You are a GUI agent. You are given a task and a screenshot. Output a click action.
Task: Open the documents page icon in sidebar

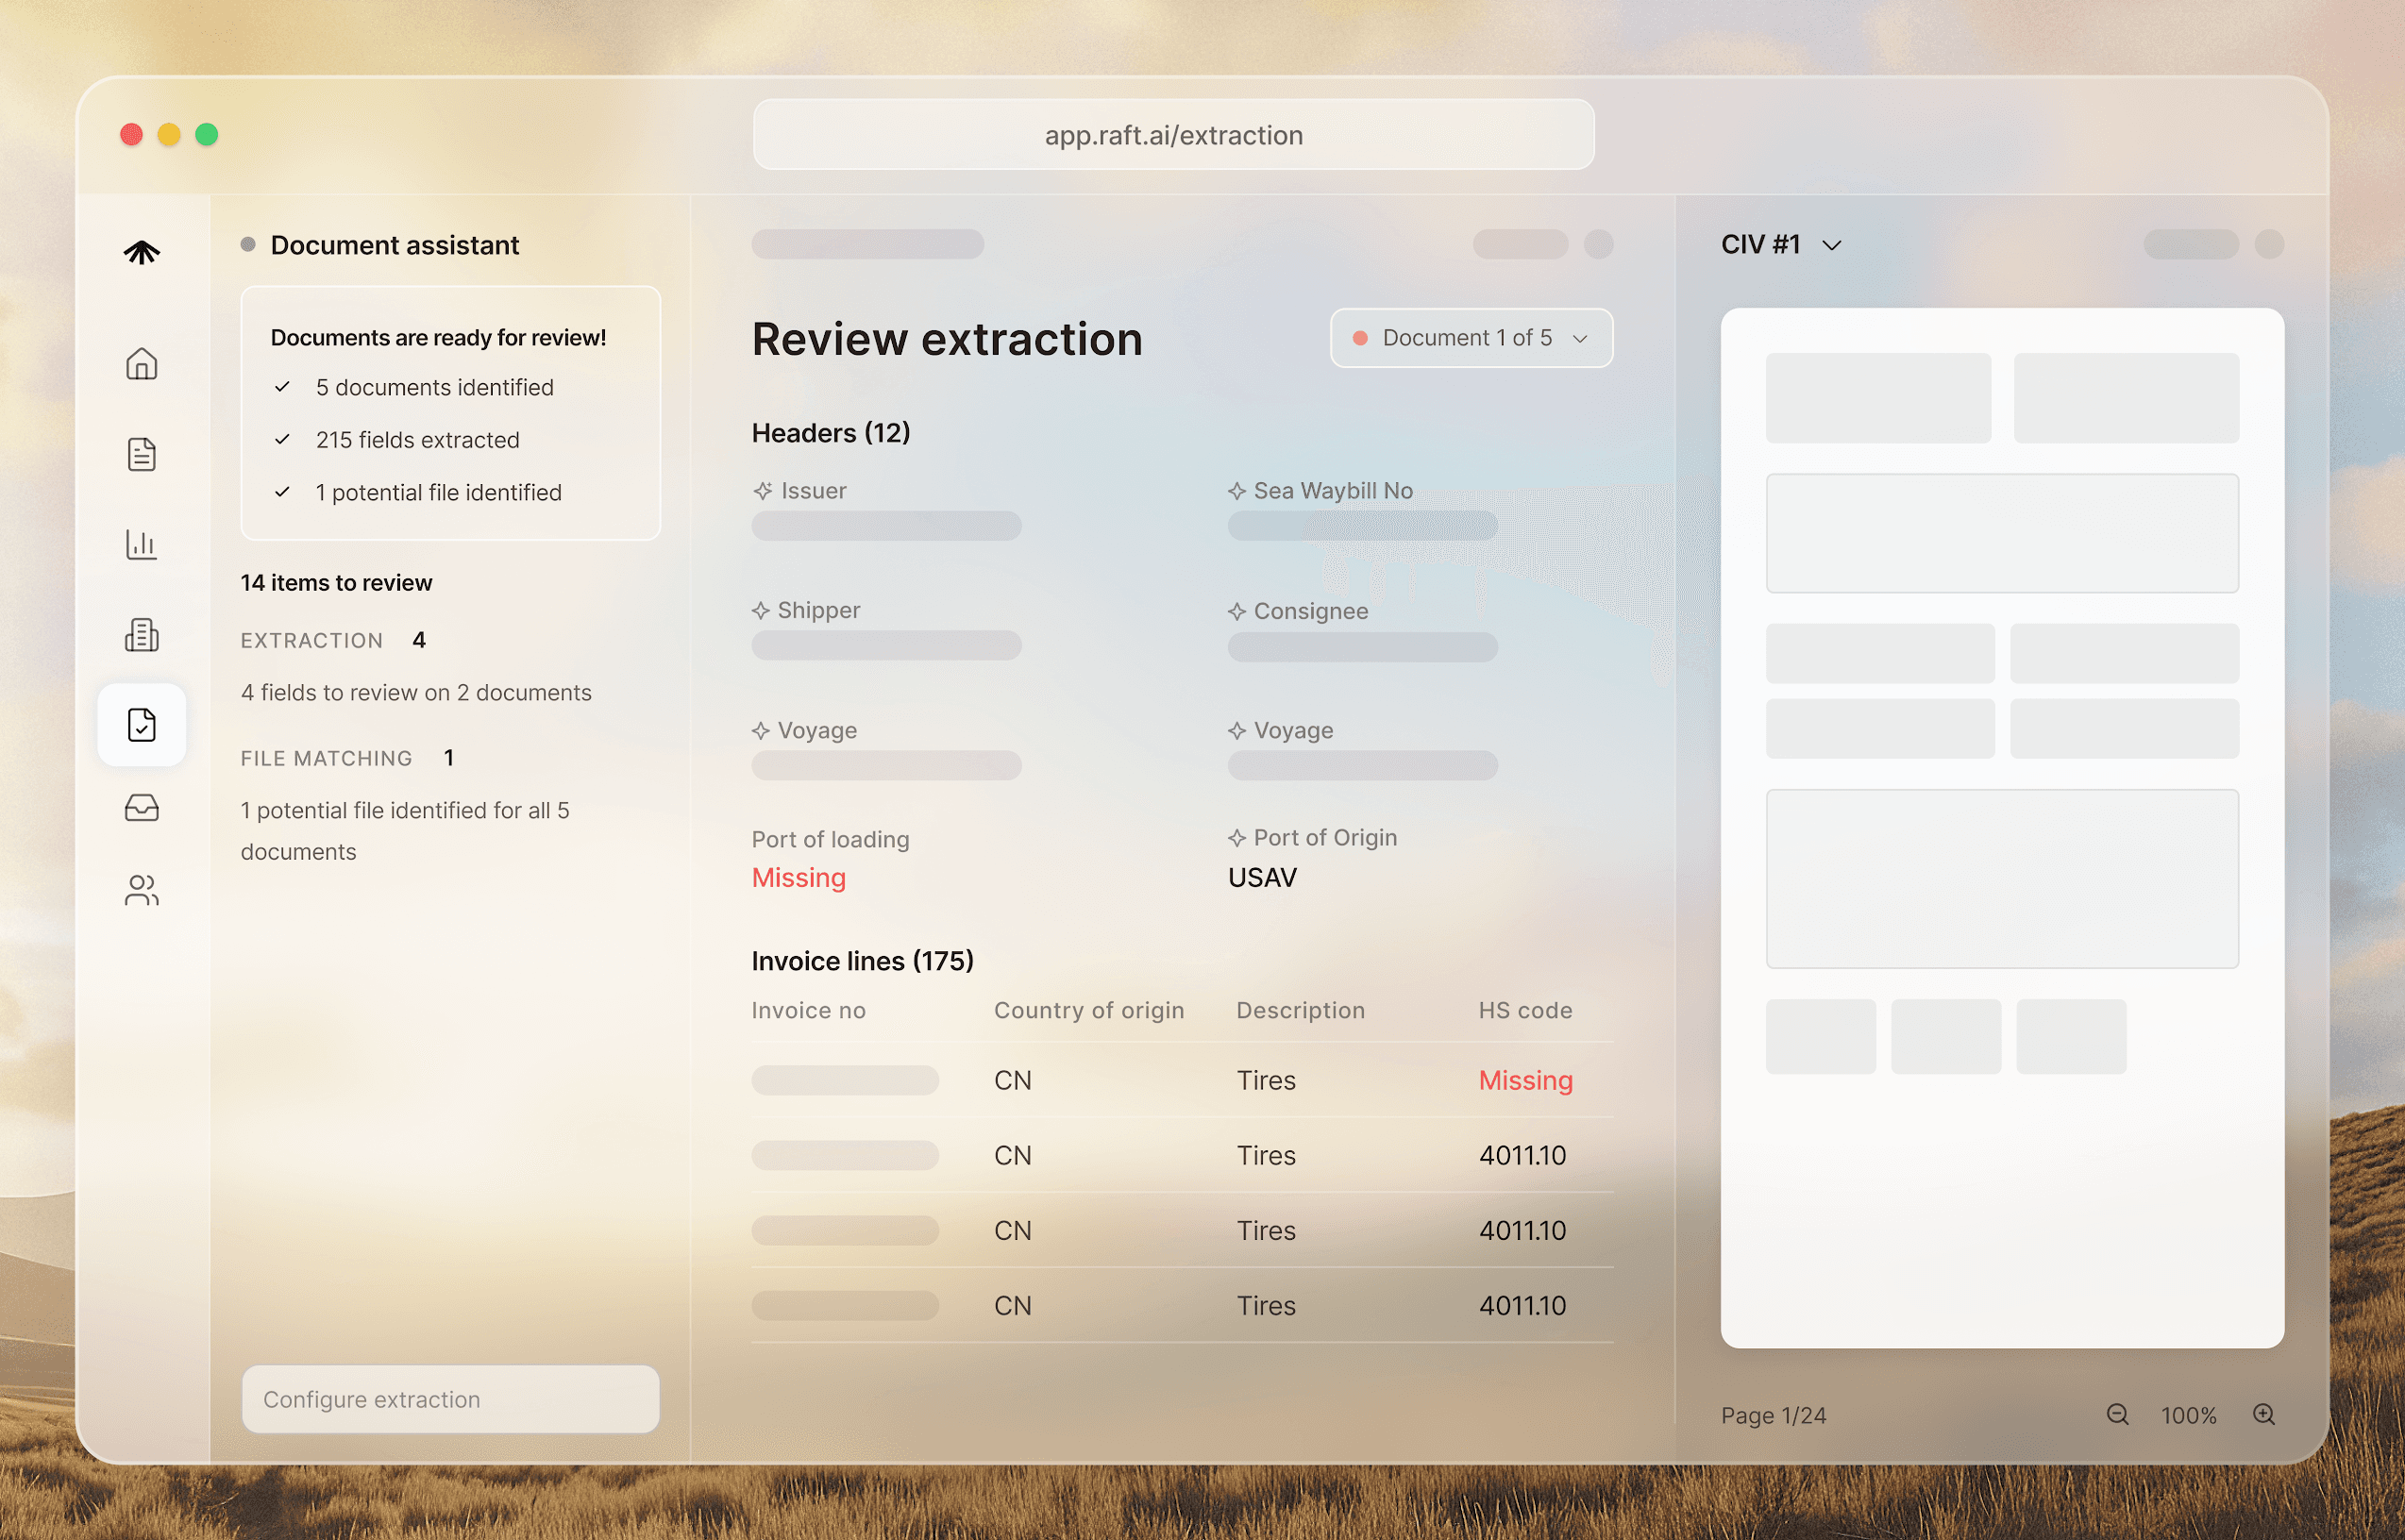[x=141, y=454]
